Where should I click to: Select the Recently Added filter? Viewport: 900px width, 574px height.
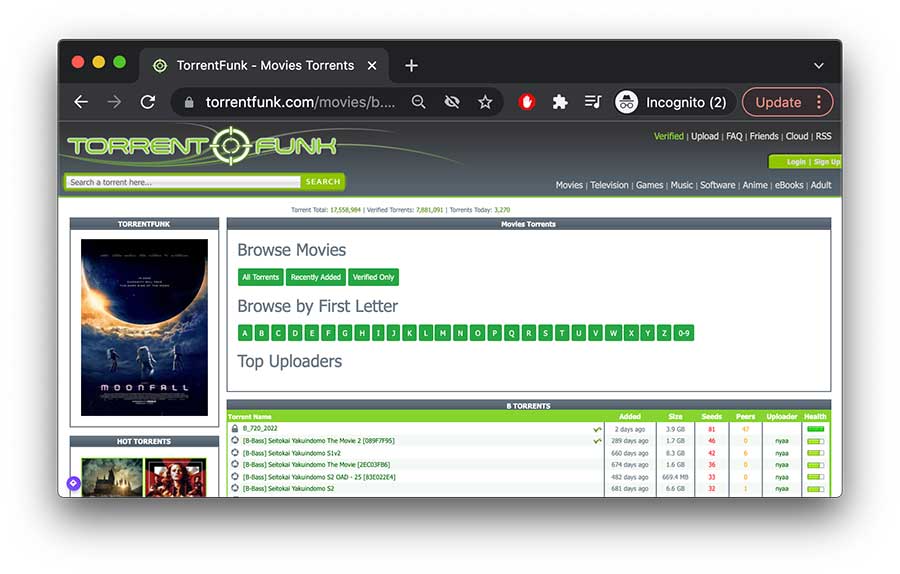pyautogui.click(x=316, y=277)
